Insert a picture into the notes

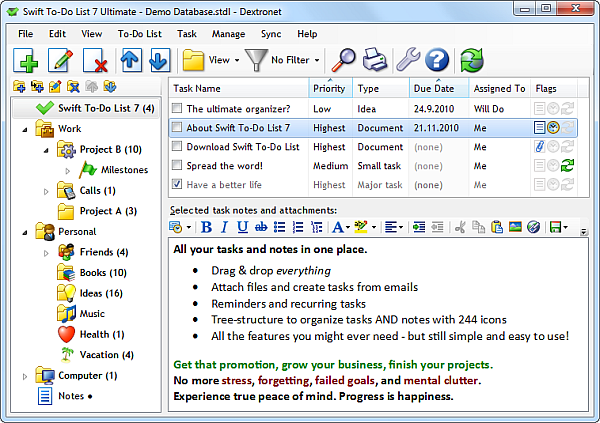click(515, 227)
